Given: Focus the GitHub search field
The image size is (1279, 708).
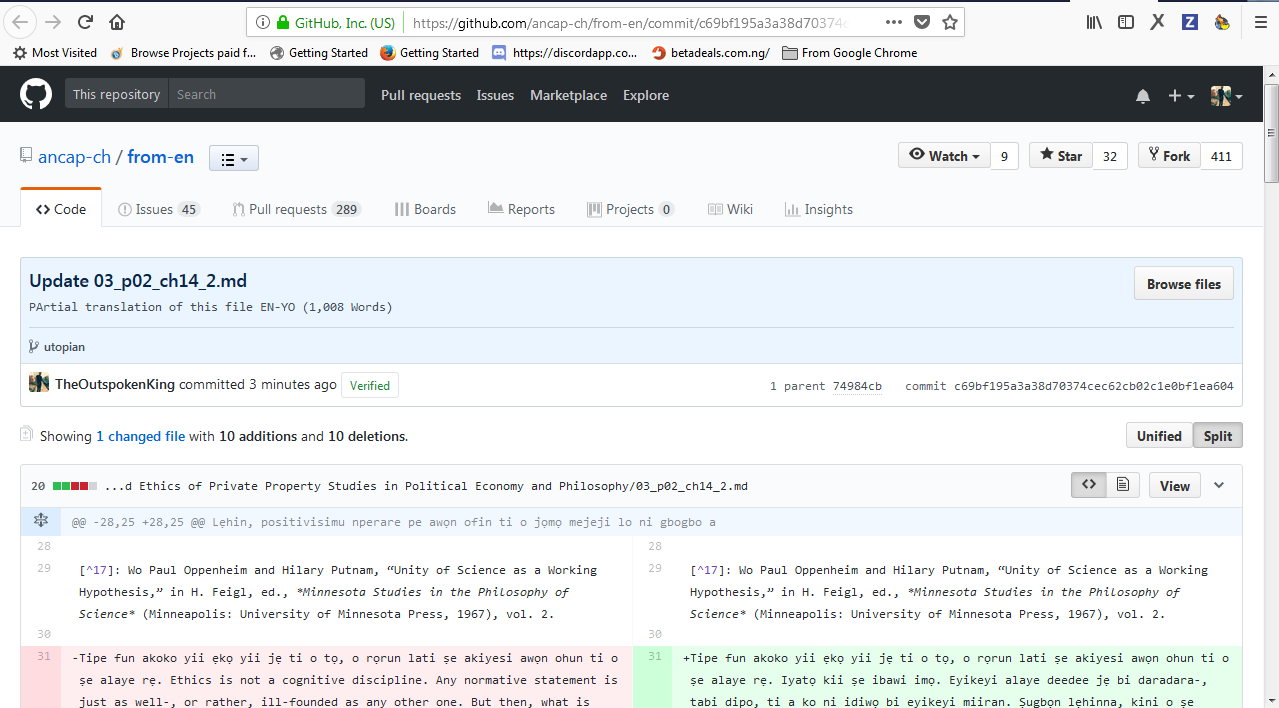Looking at the screenshot, I should tap(266, 94).
